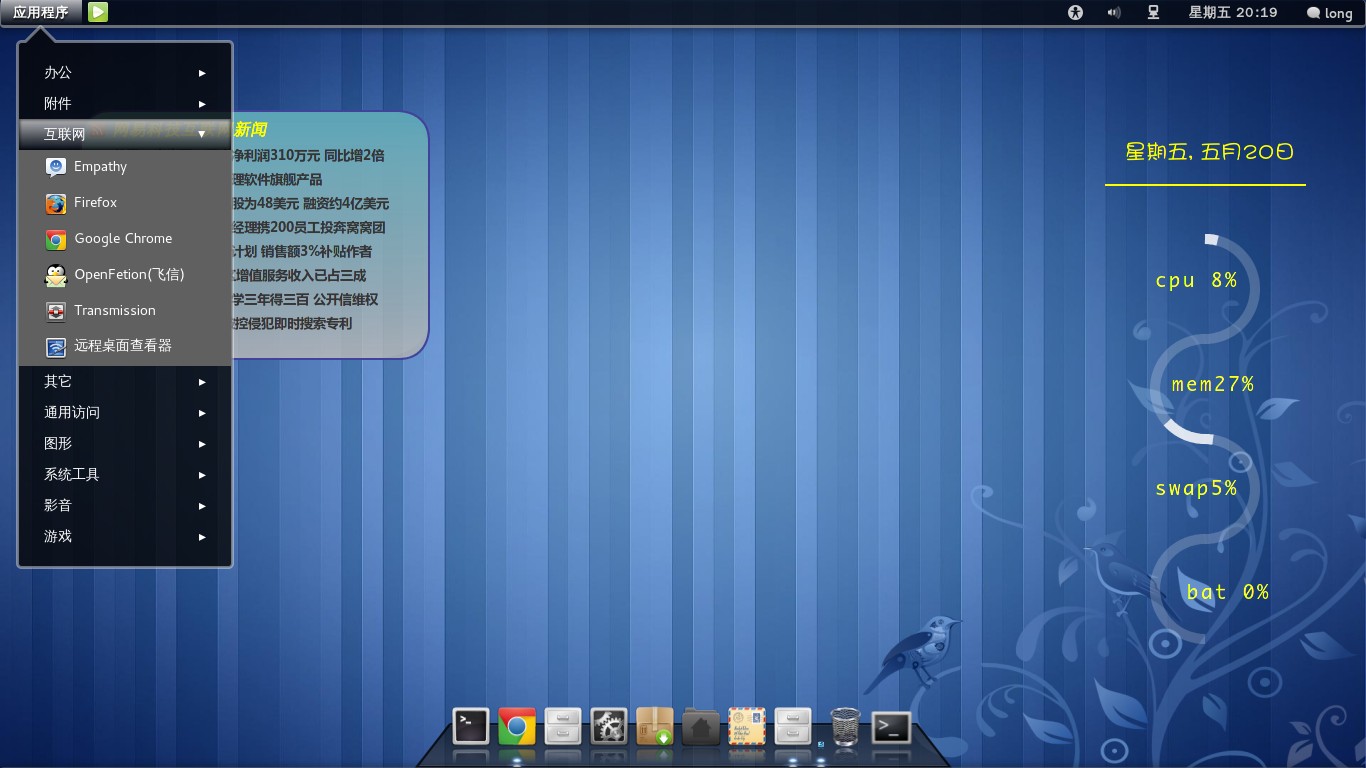Open the home folder icon in dock
Image resolution: width=1366 pixels, height=768 pixels.
tap(701, 727)
